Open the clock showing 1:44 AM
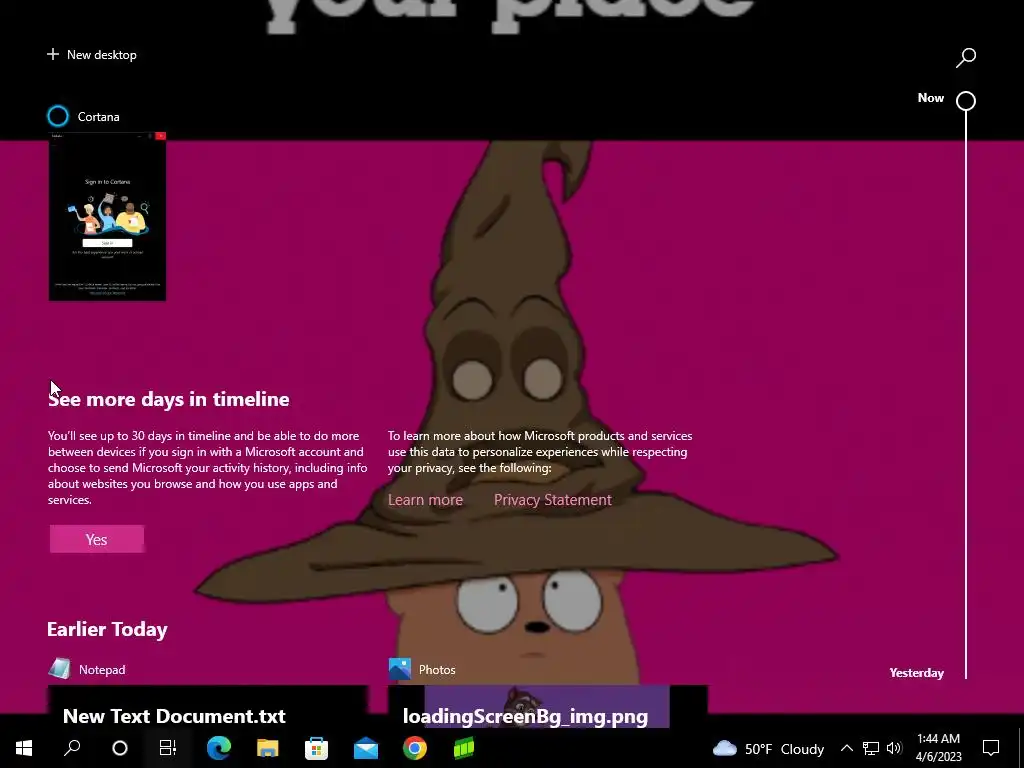 click(x=938, y=748)
